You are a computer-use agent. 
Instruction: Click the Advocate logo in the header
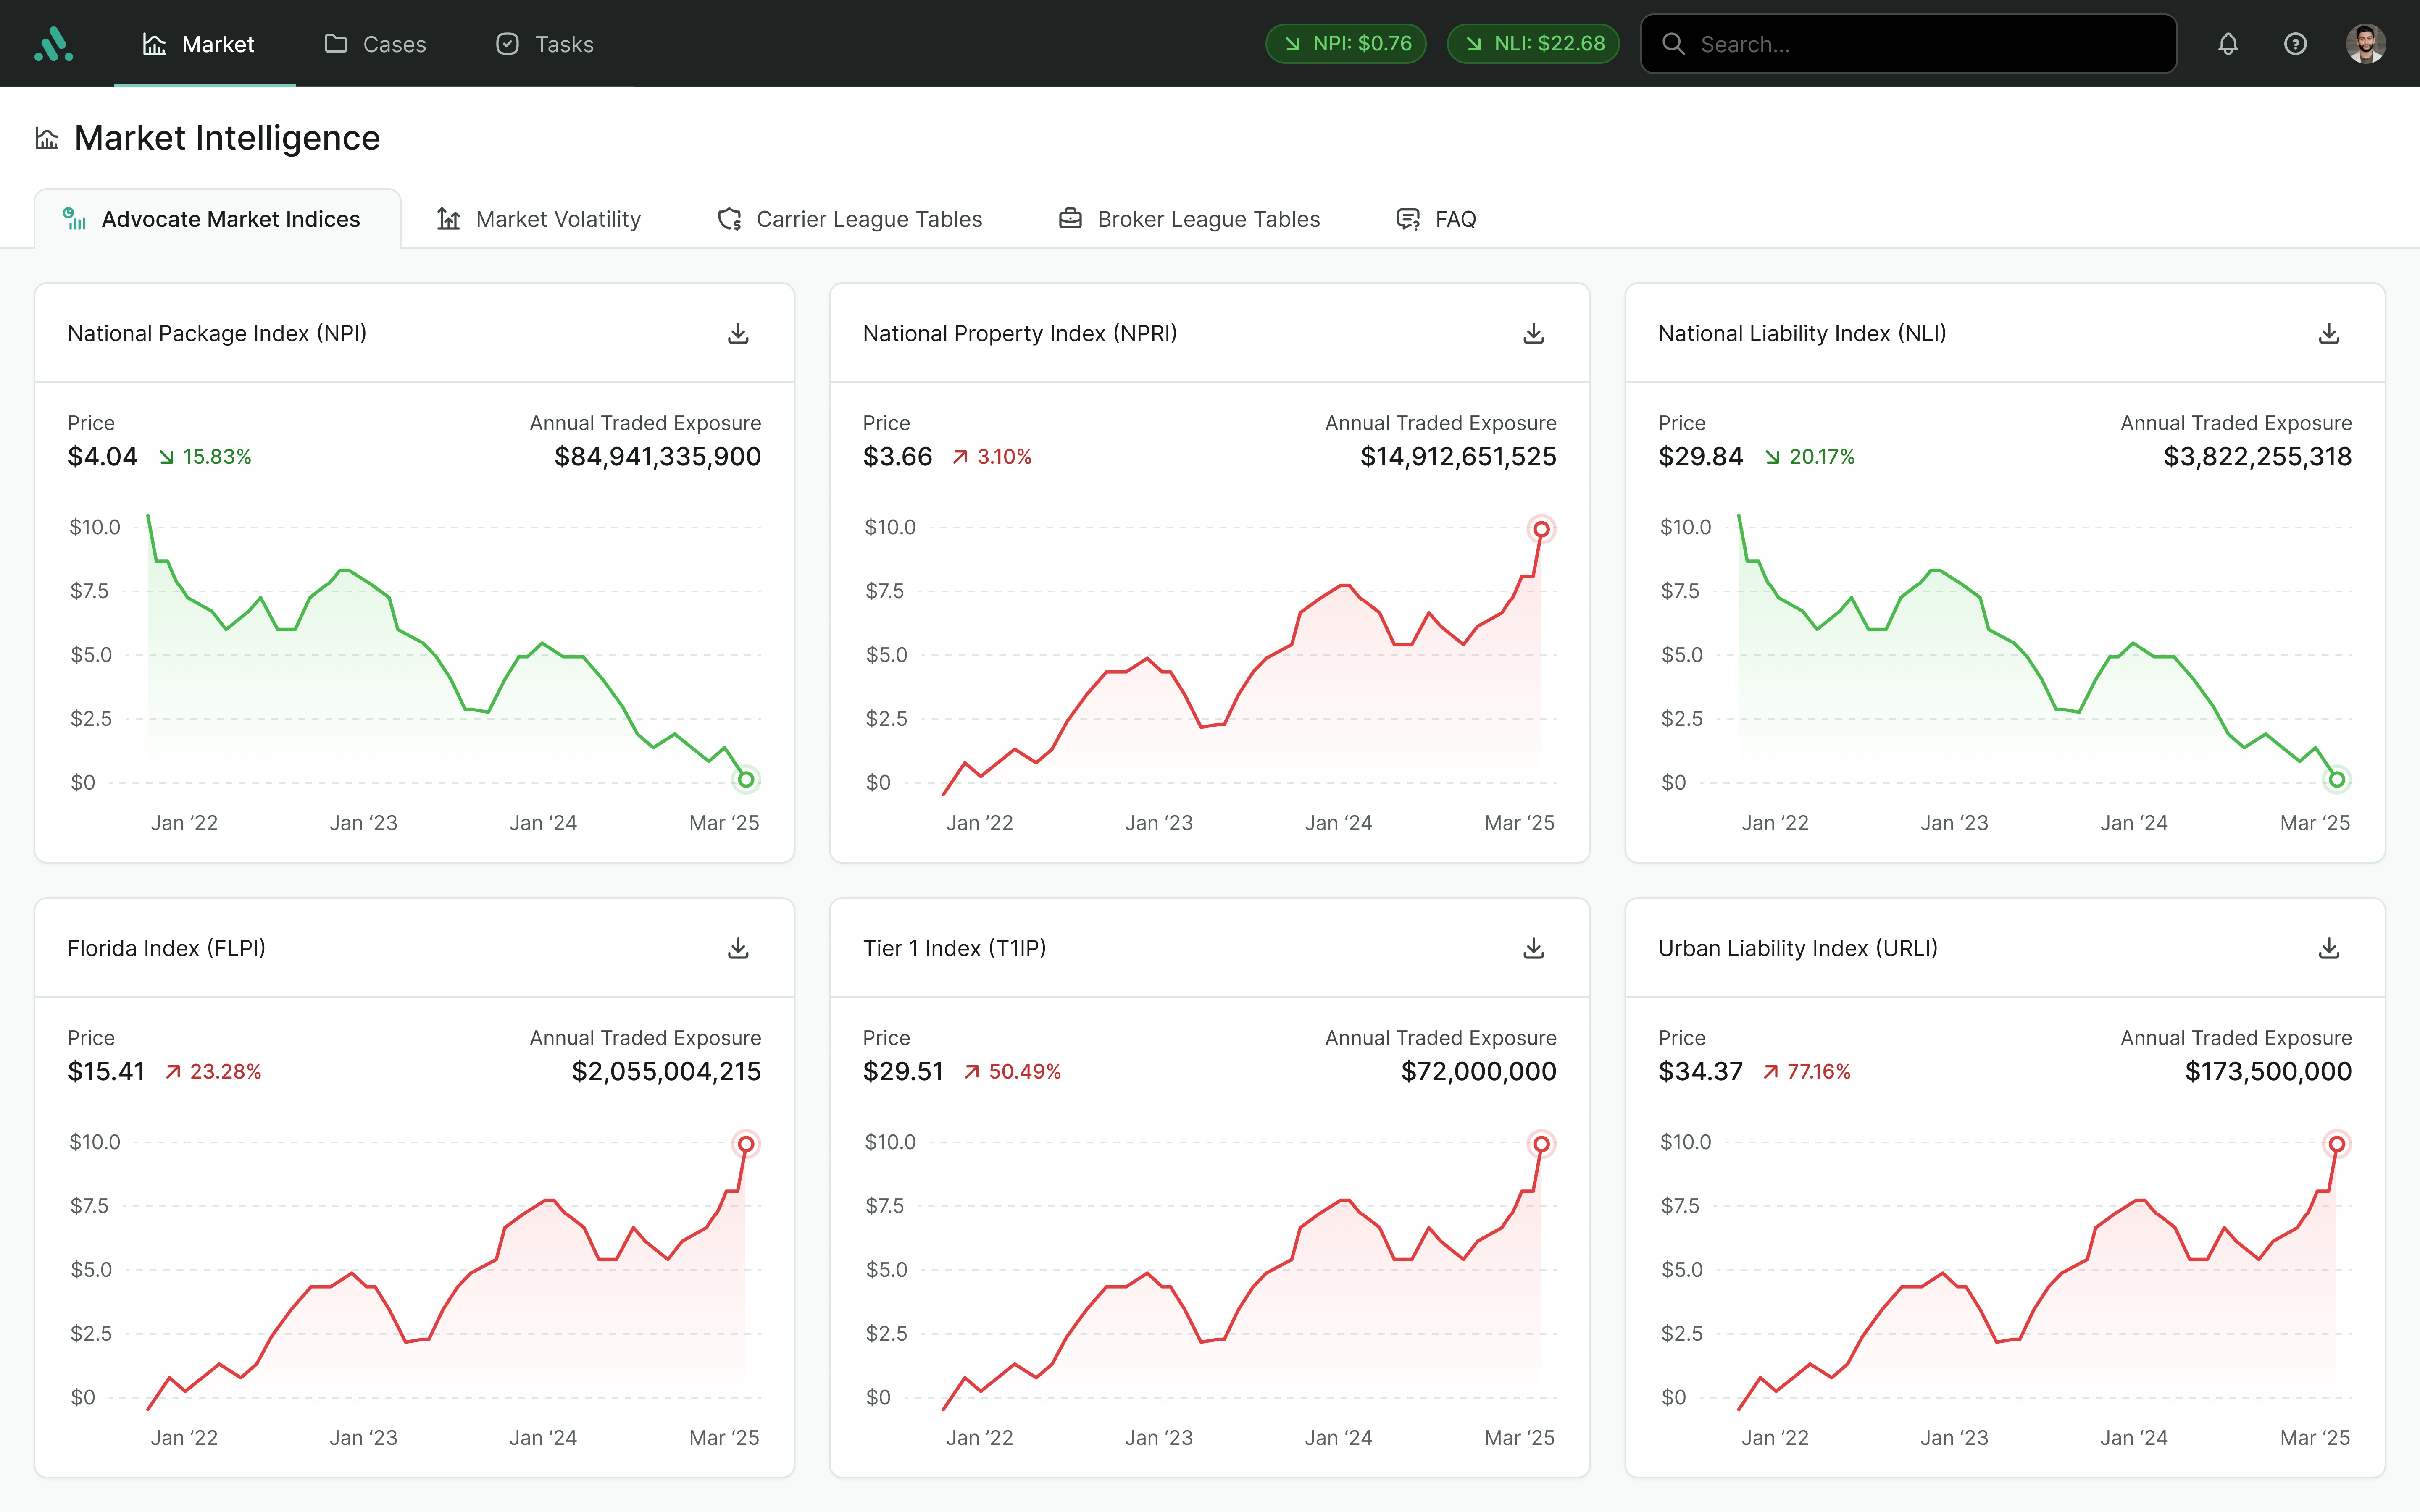pyautogui.click(x=54, y=44)
